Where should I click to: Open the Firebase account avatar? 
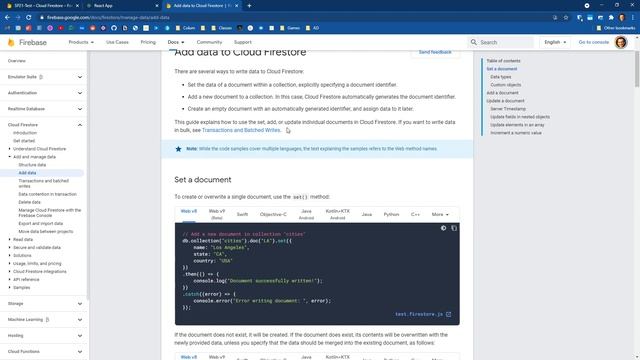pos(621,42)
